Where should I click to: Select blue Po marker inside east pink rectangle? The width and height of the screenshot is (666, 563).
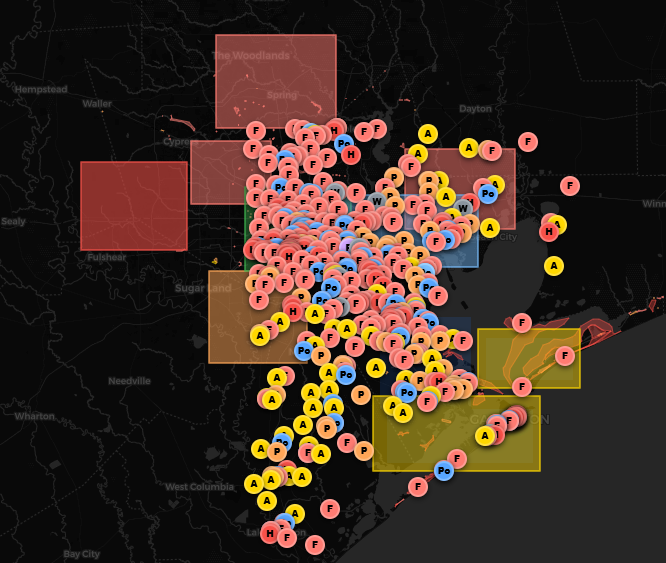(488, 193)
